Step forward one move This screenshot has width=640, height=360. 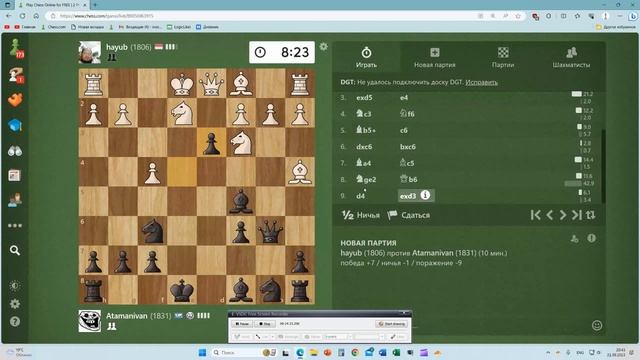pos(563,215)
